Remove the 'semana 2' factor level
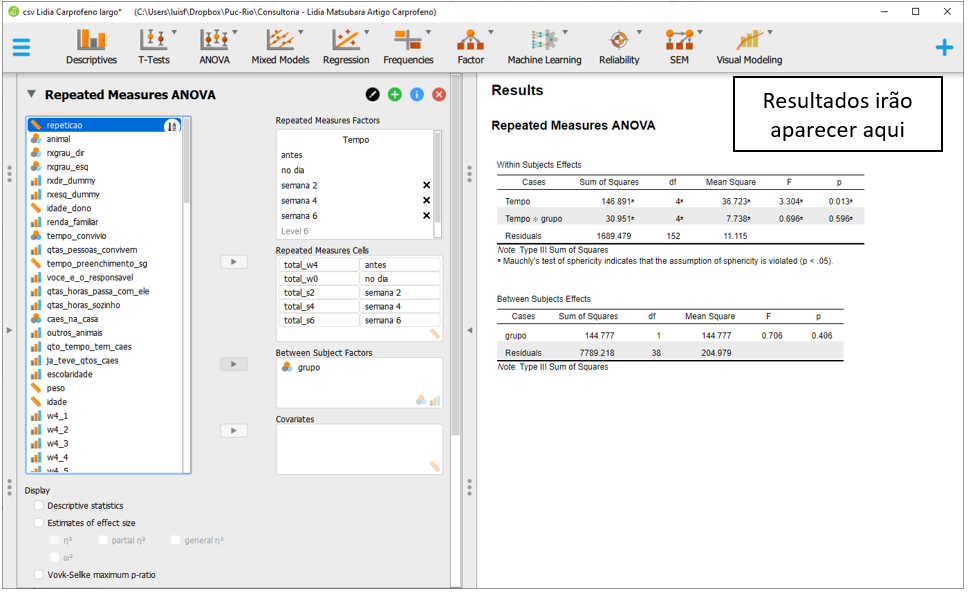Screen dimensions: 968x593 (426, 186)
